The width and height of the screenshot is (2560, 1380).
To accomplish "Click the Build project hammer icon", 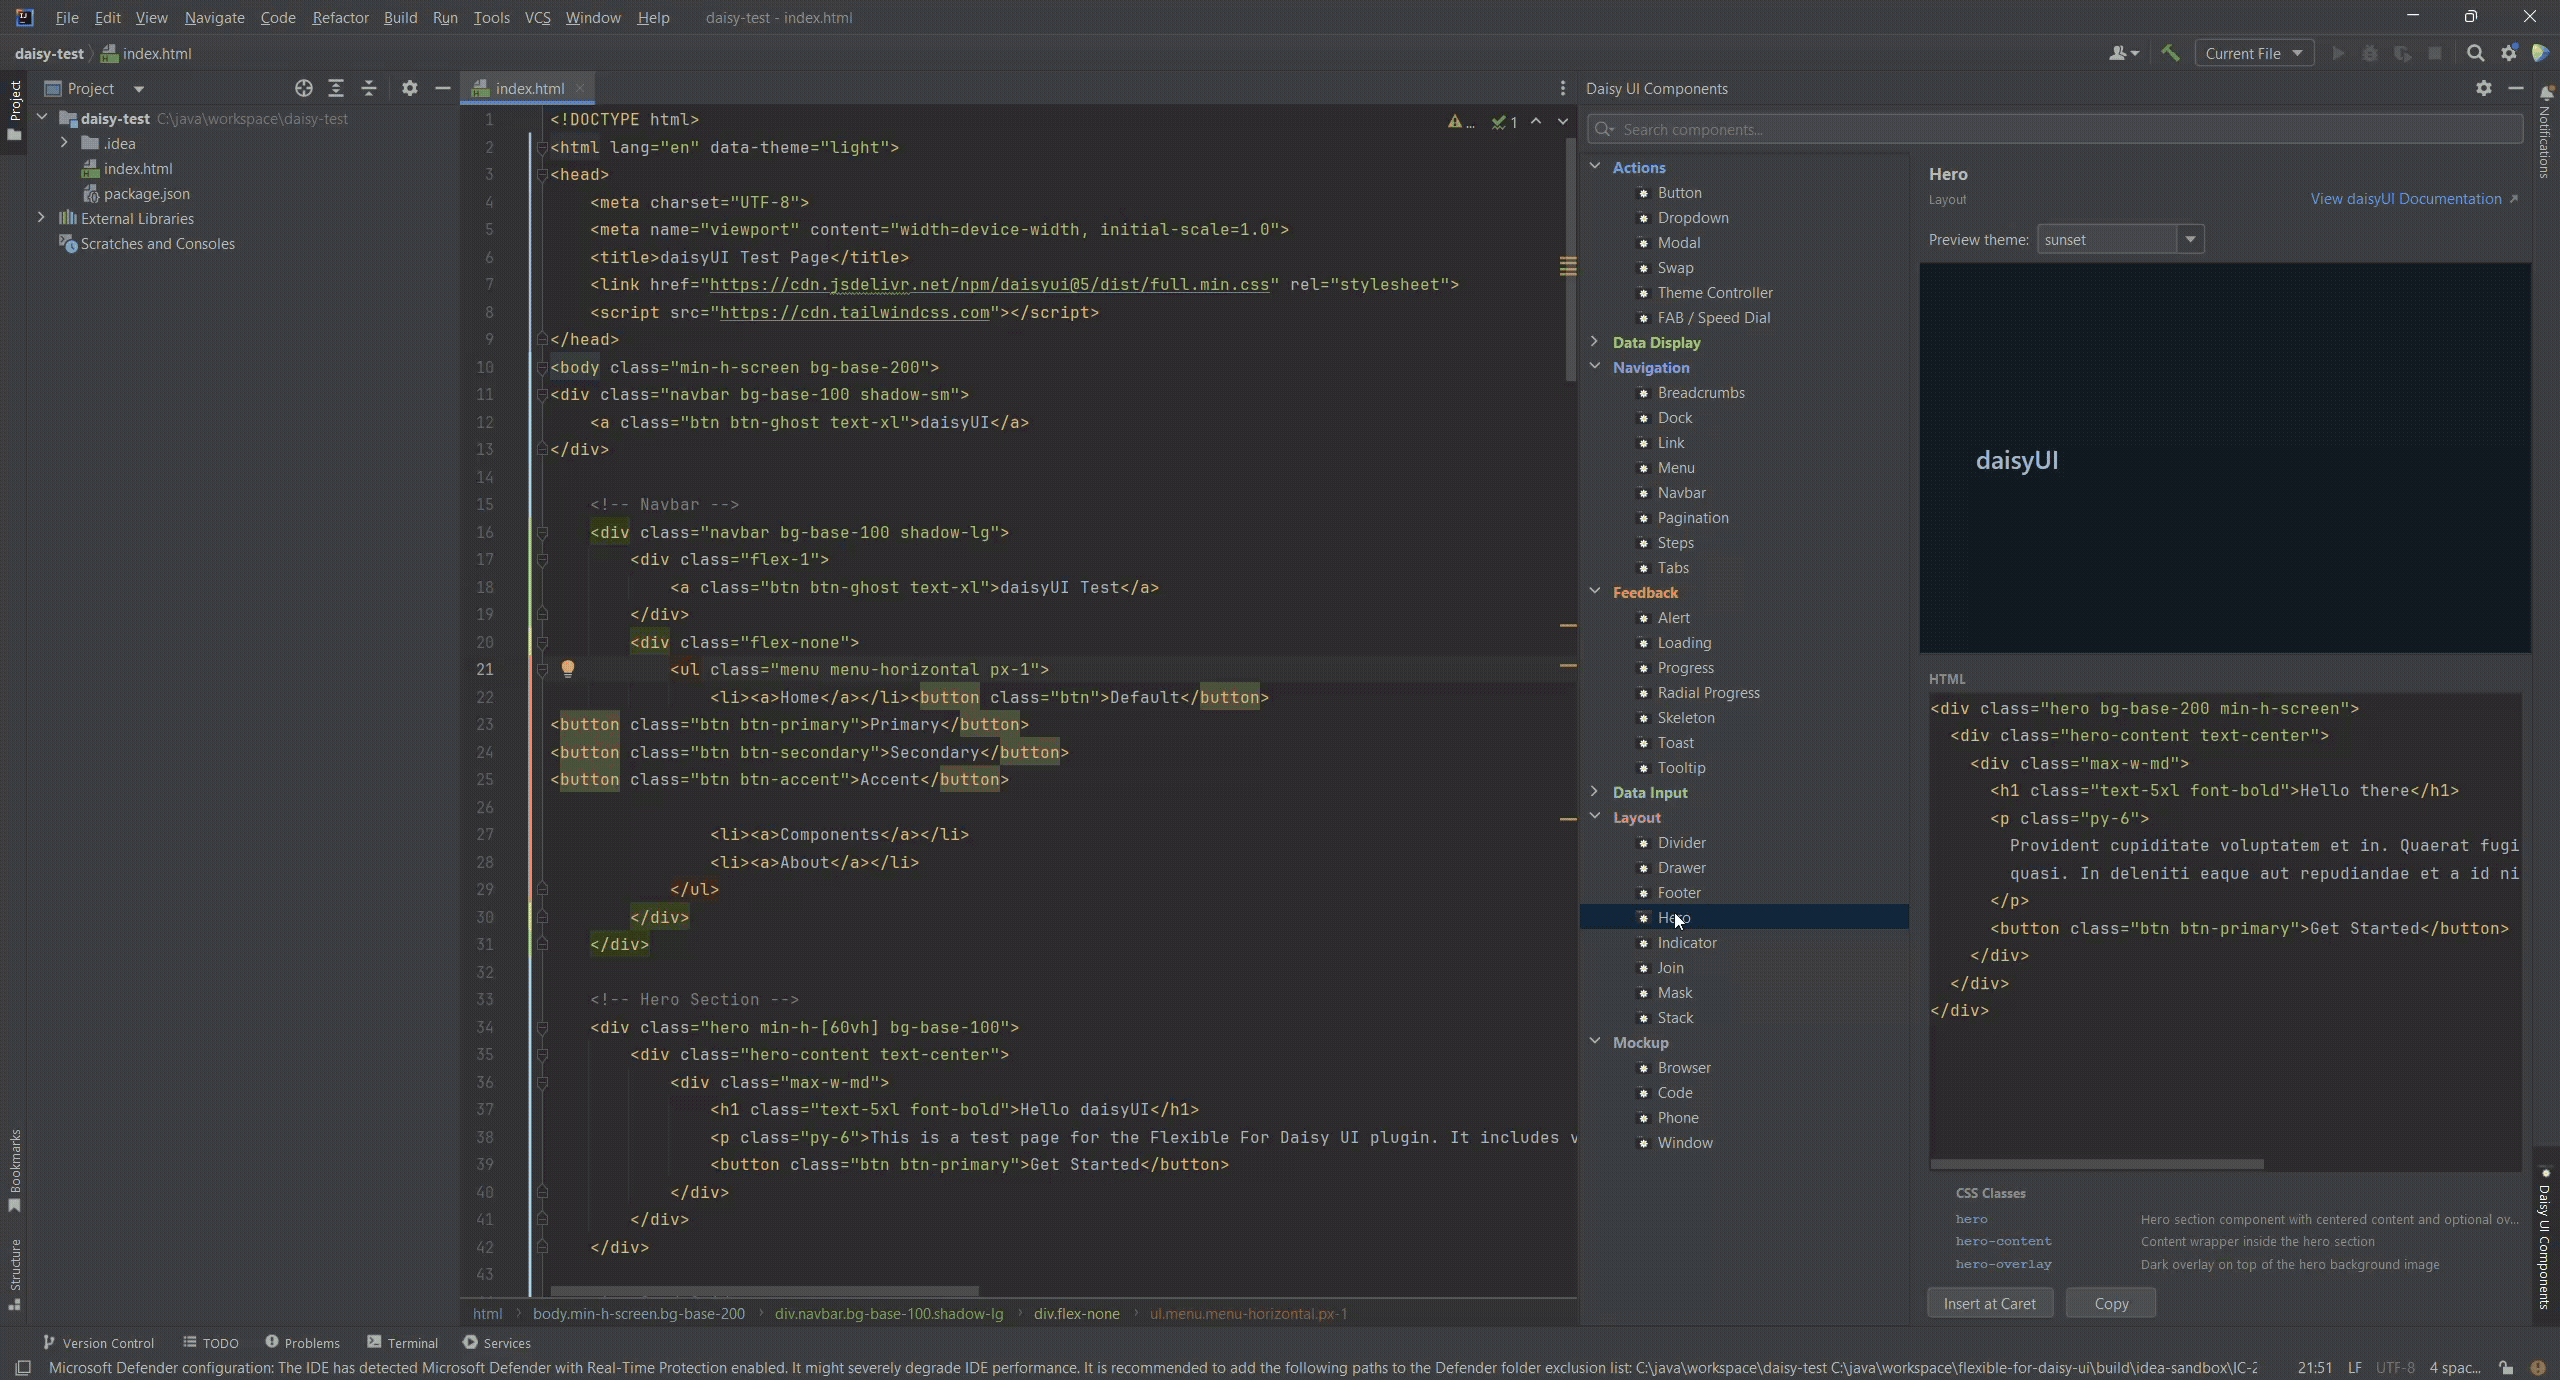I will point(2170,53).
